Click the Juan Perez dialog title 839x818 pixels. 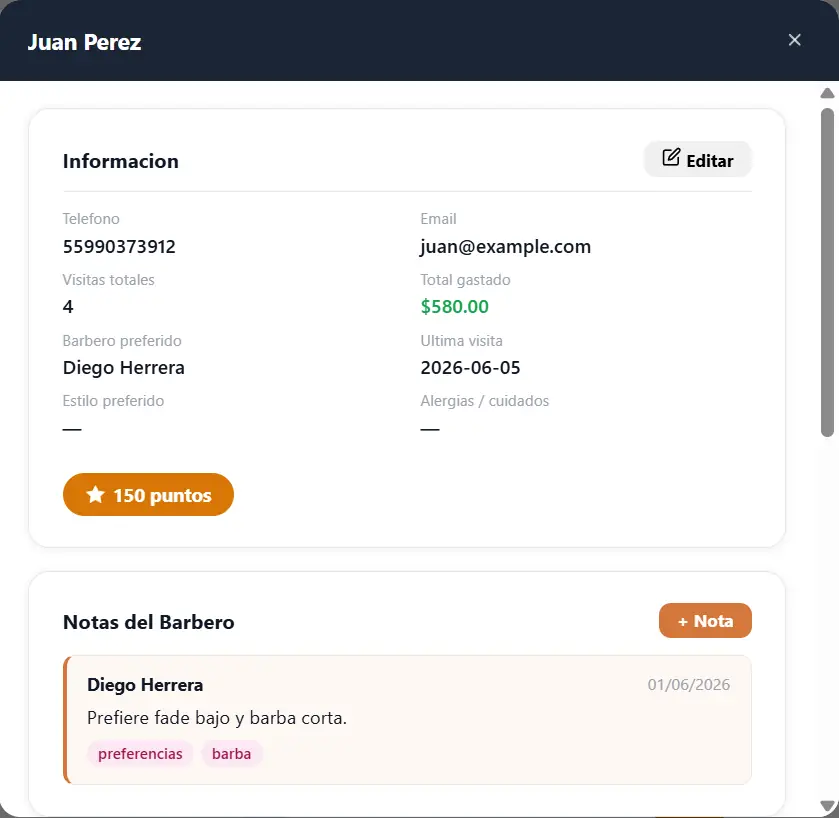(x=85, y=42)
